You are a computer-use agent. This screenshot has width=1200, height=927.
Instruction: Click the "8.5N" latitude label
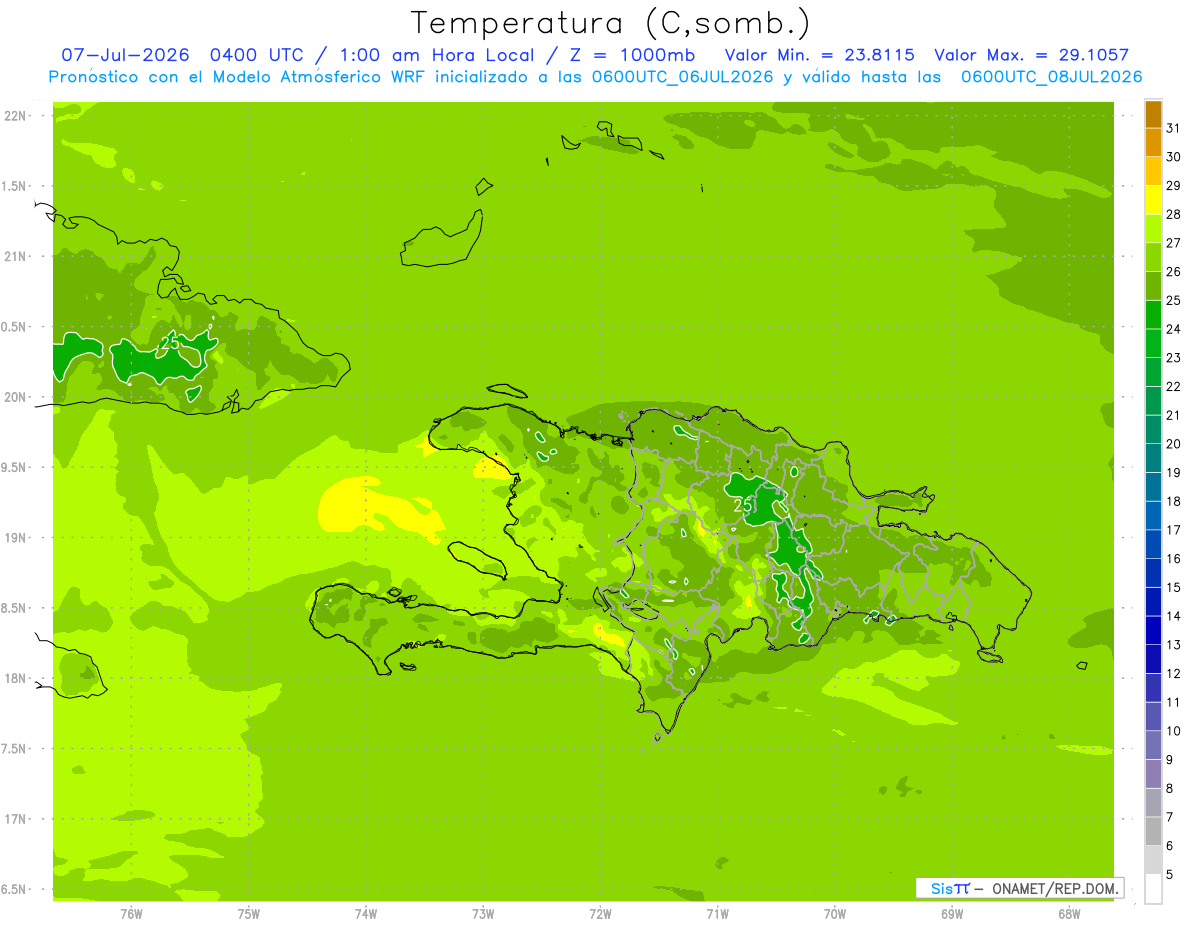click(x=14, y=608)
